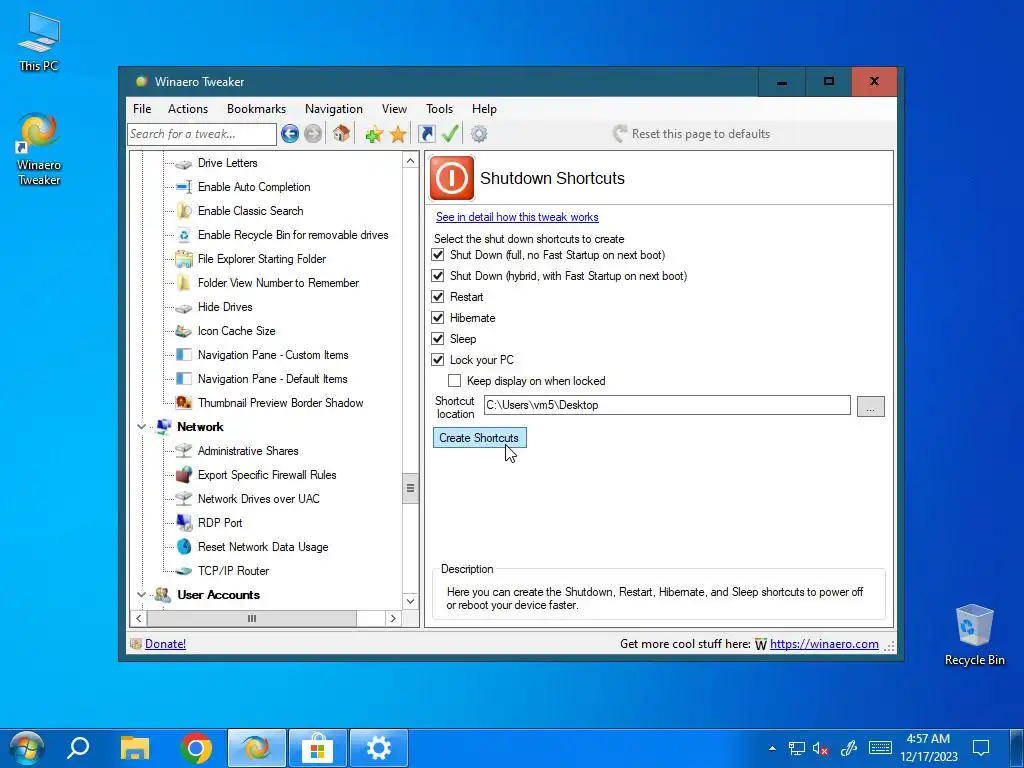Click the green checkmark toolbar icon

coord(450,134)
